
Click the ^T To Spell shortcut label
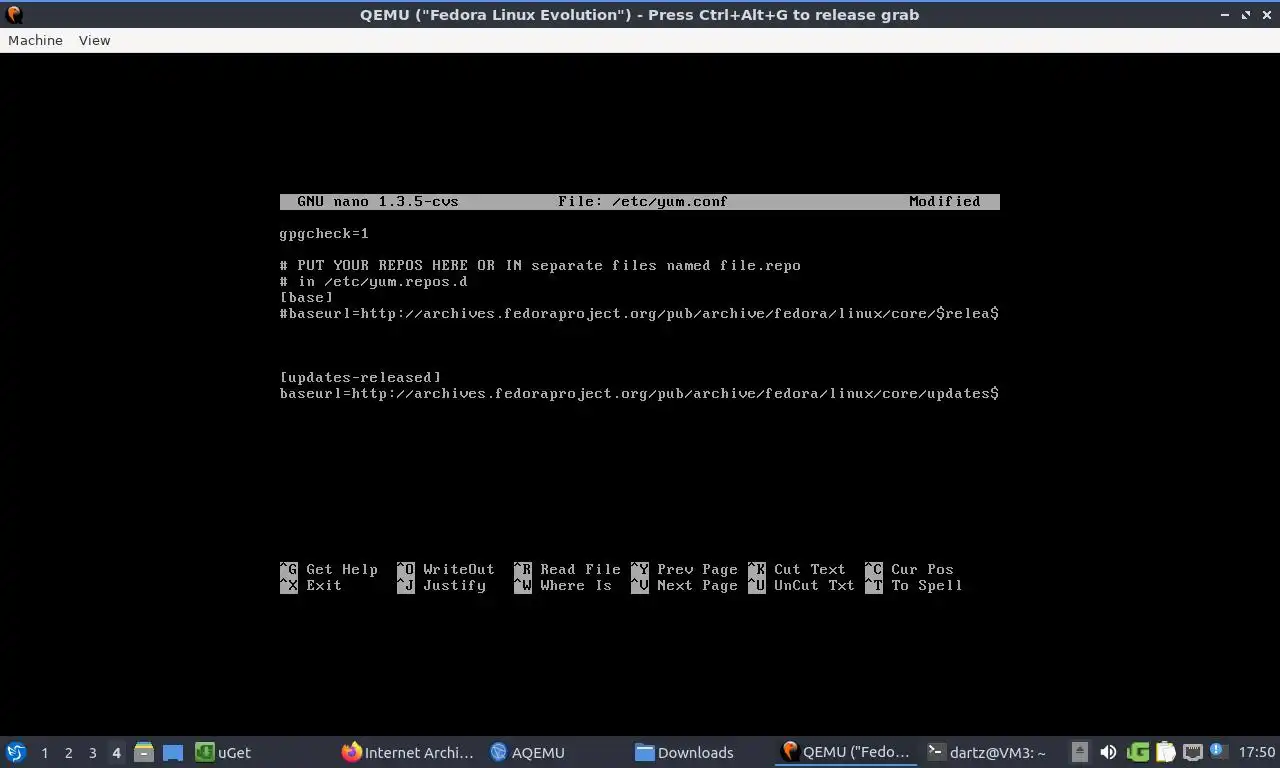click(914, 585)
